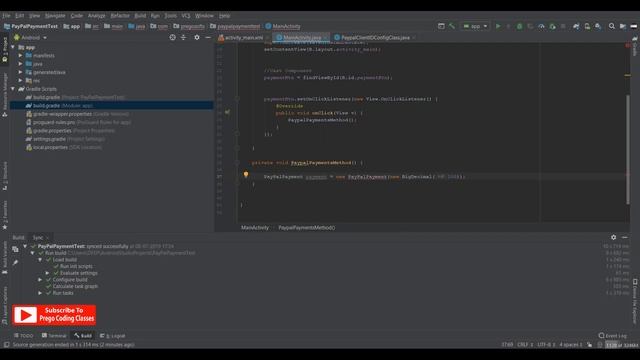Open the Event Log tool window
The image size is (640, 360).
[612, 336]
